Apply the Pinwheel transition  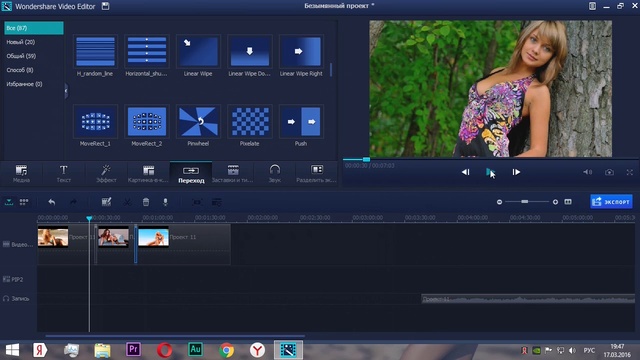(x=198, y=122)
